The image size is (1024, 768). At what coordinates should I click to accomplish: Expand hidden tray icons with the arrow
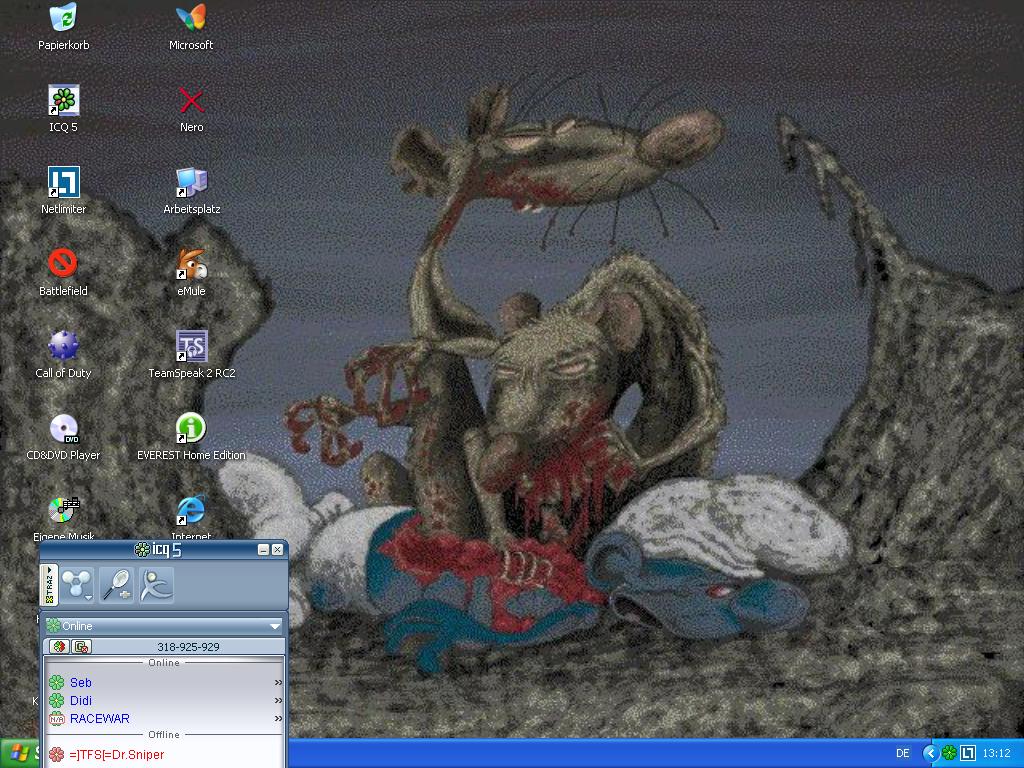(930, 754)
